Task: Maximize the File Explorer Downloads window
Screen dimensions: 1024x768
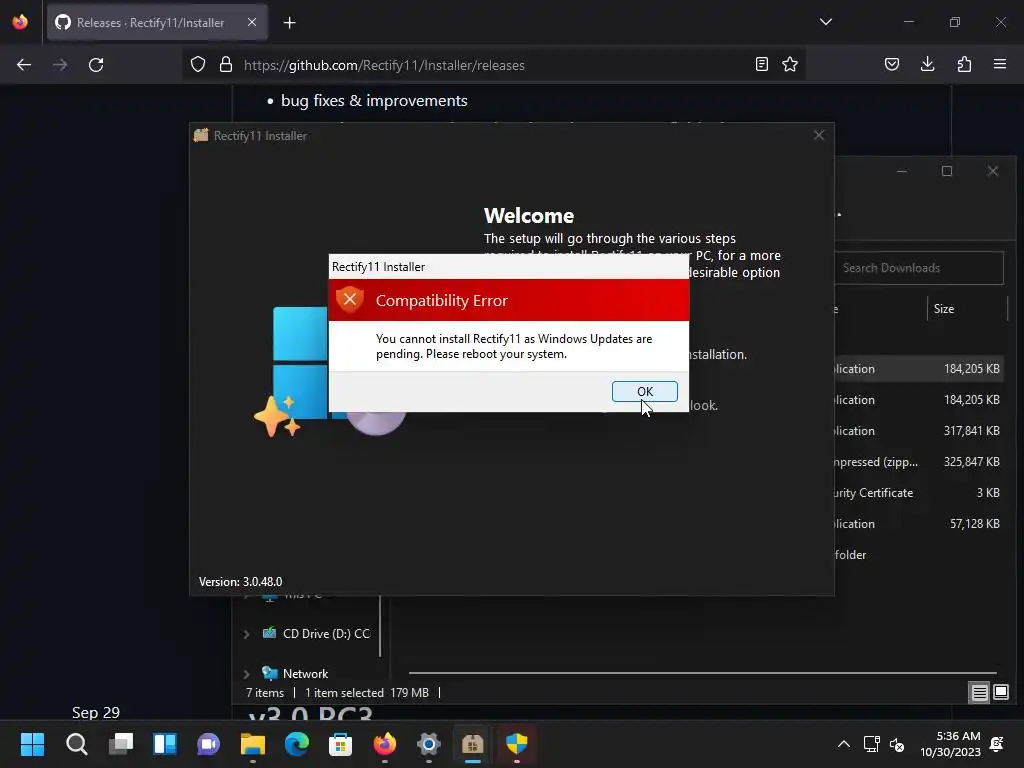Action: [947, 171]
